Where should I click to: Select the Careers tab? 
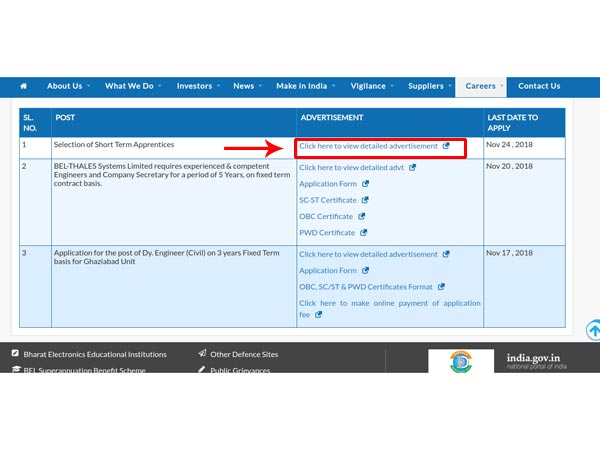coord(480,86)
